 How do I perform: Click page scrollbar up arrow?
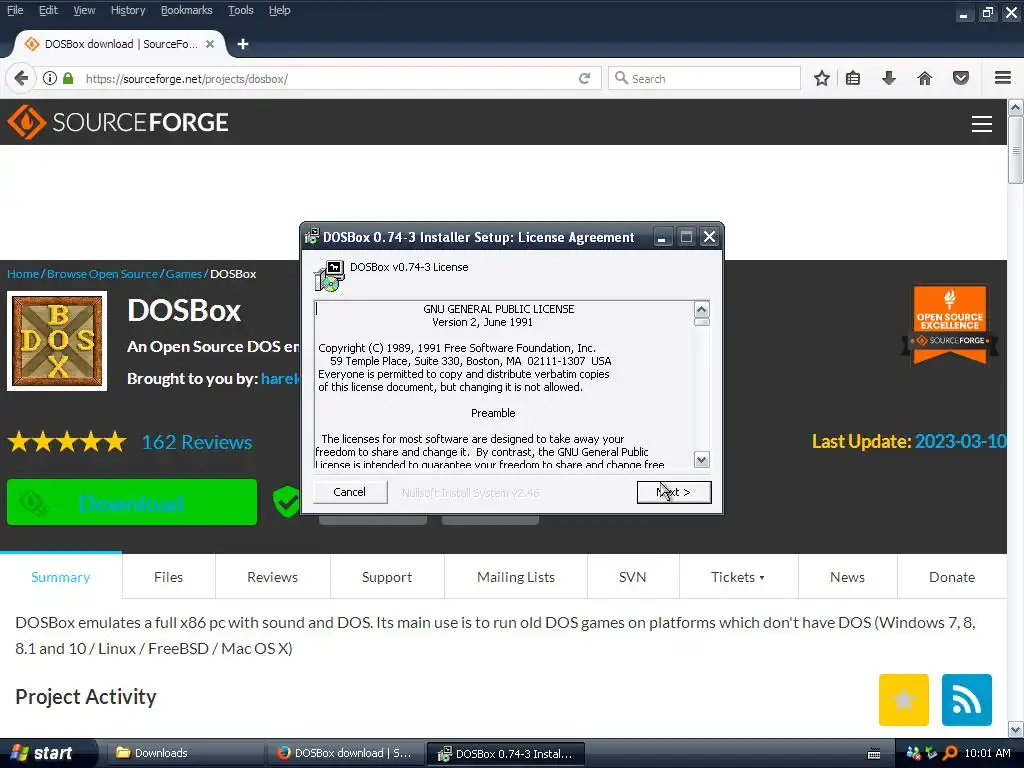[x=1016, y=107]
